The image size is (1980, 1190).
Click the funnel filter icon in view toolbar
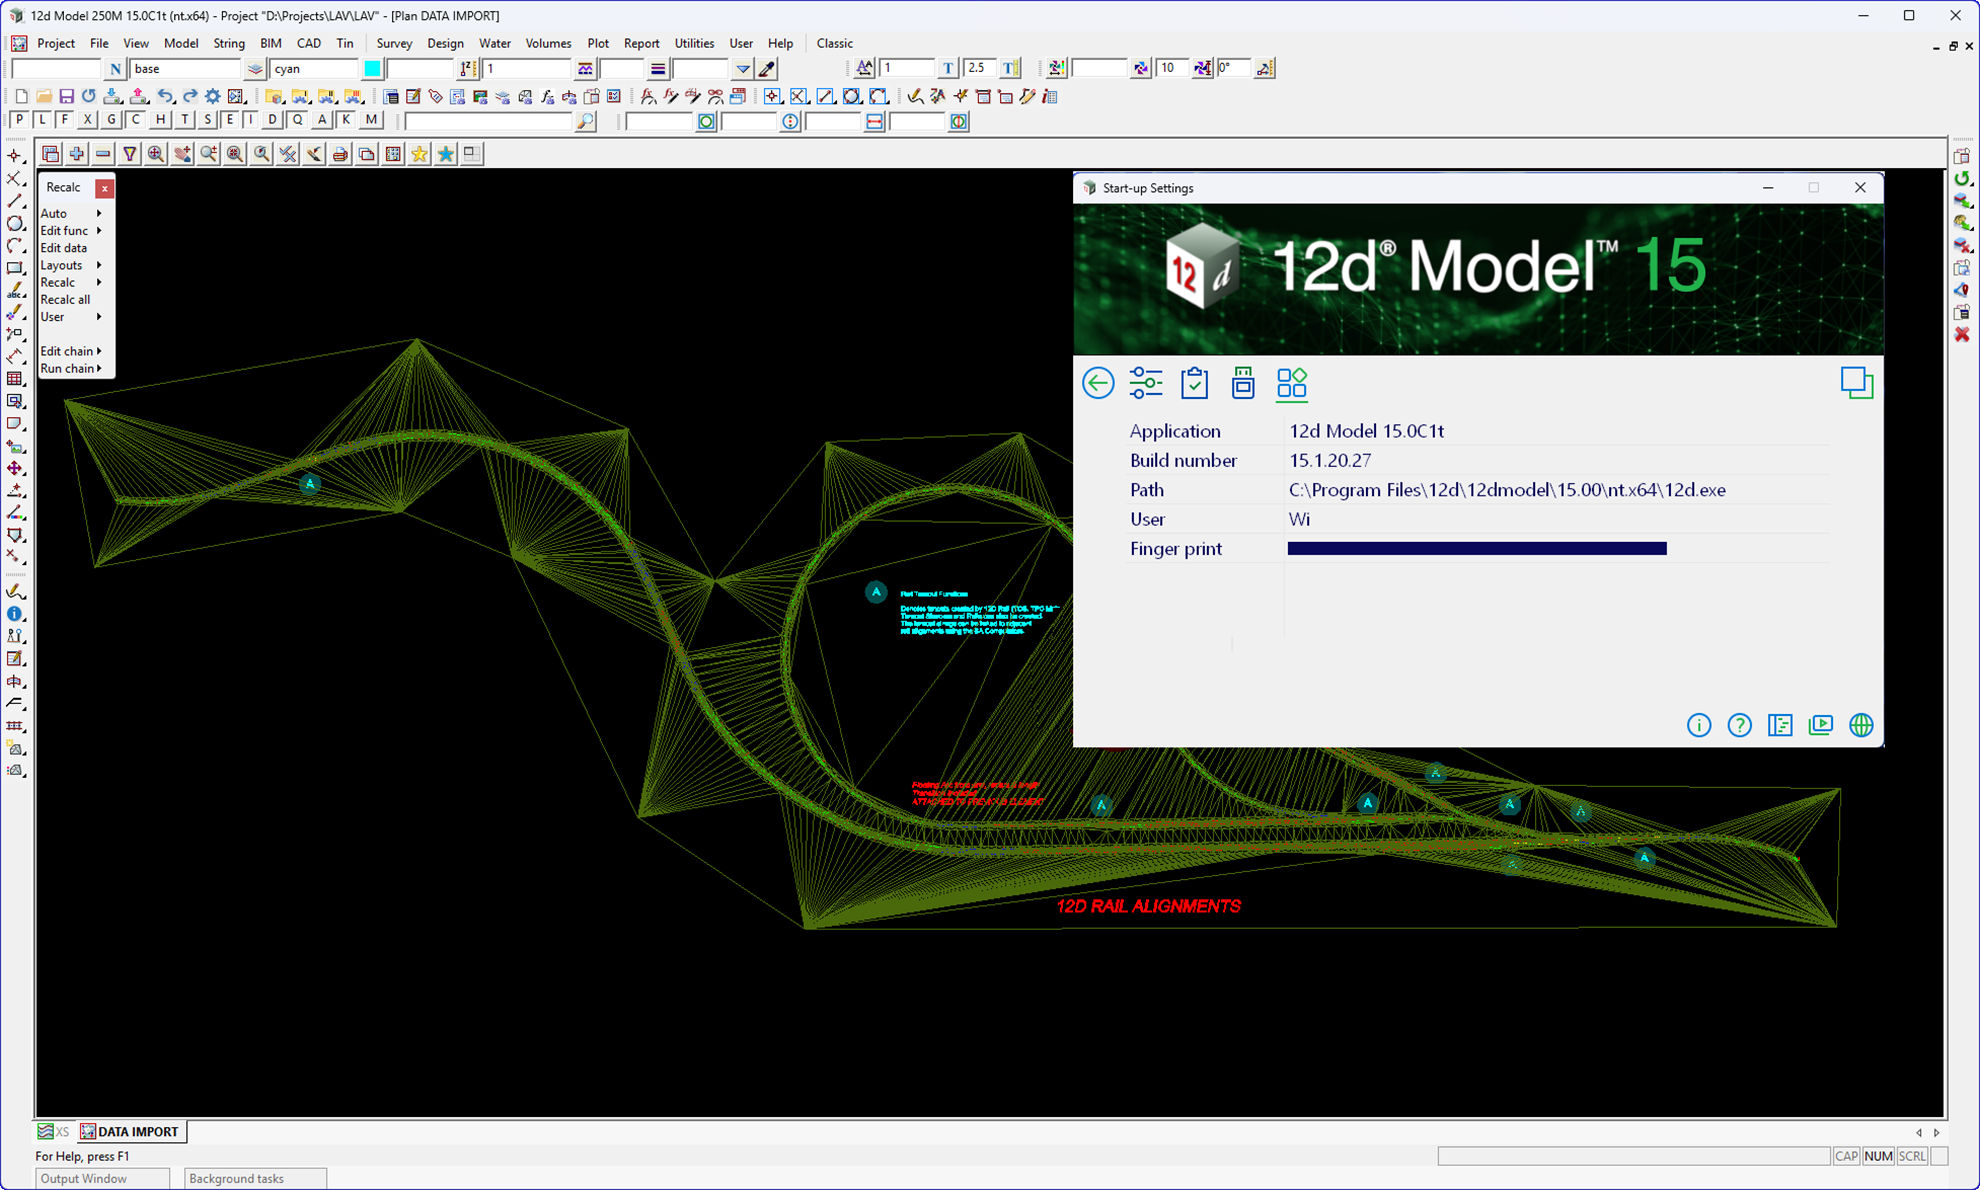pos(129,153)
